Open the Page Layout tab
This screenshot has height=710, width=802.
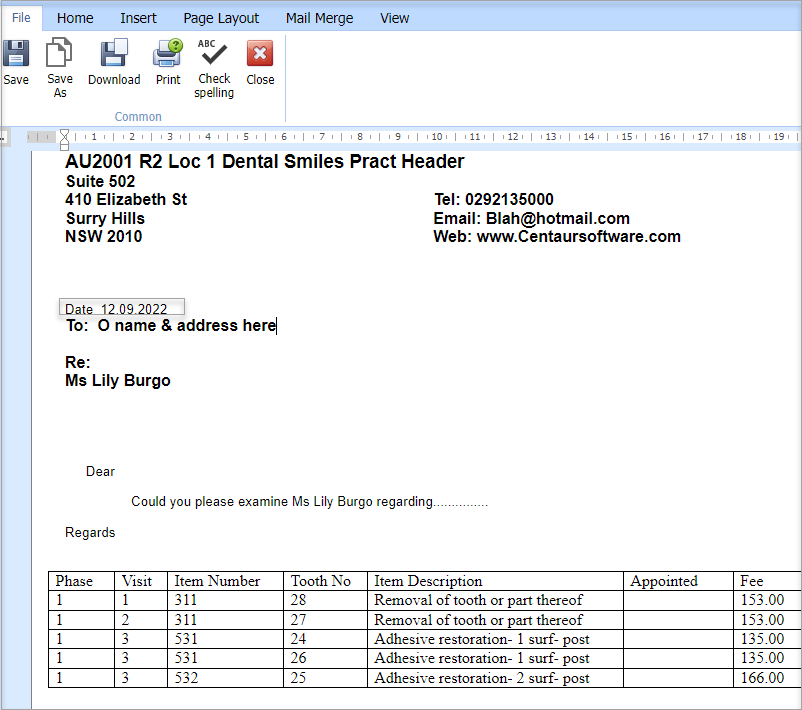point(221,18)
